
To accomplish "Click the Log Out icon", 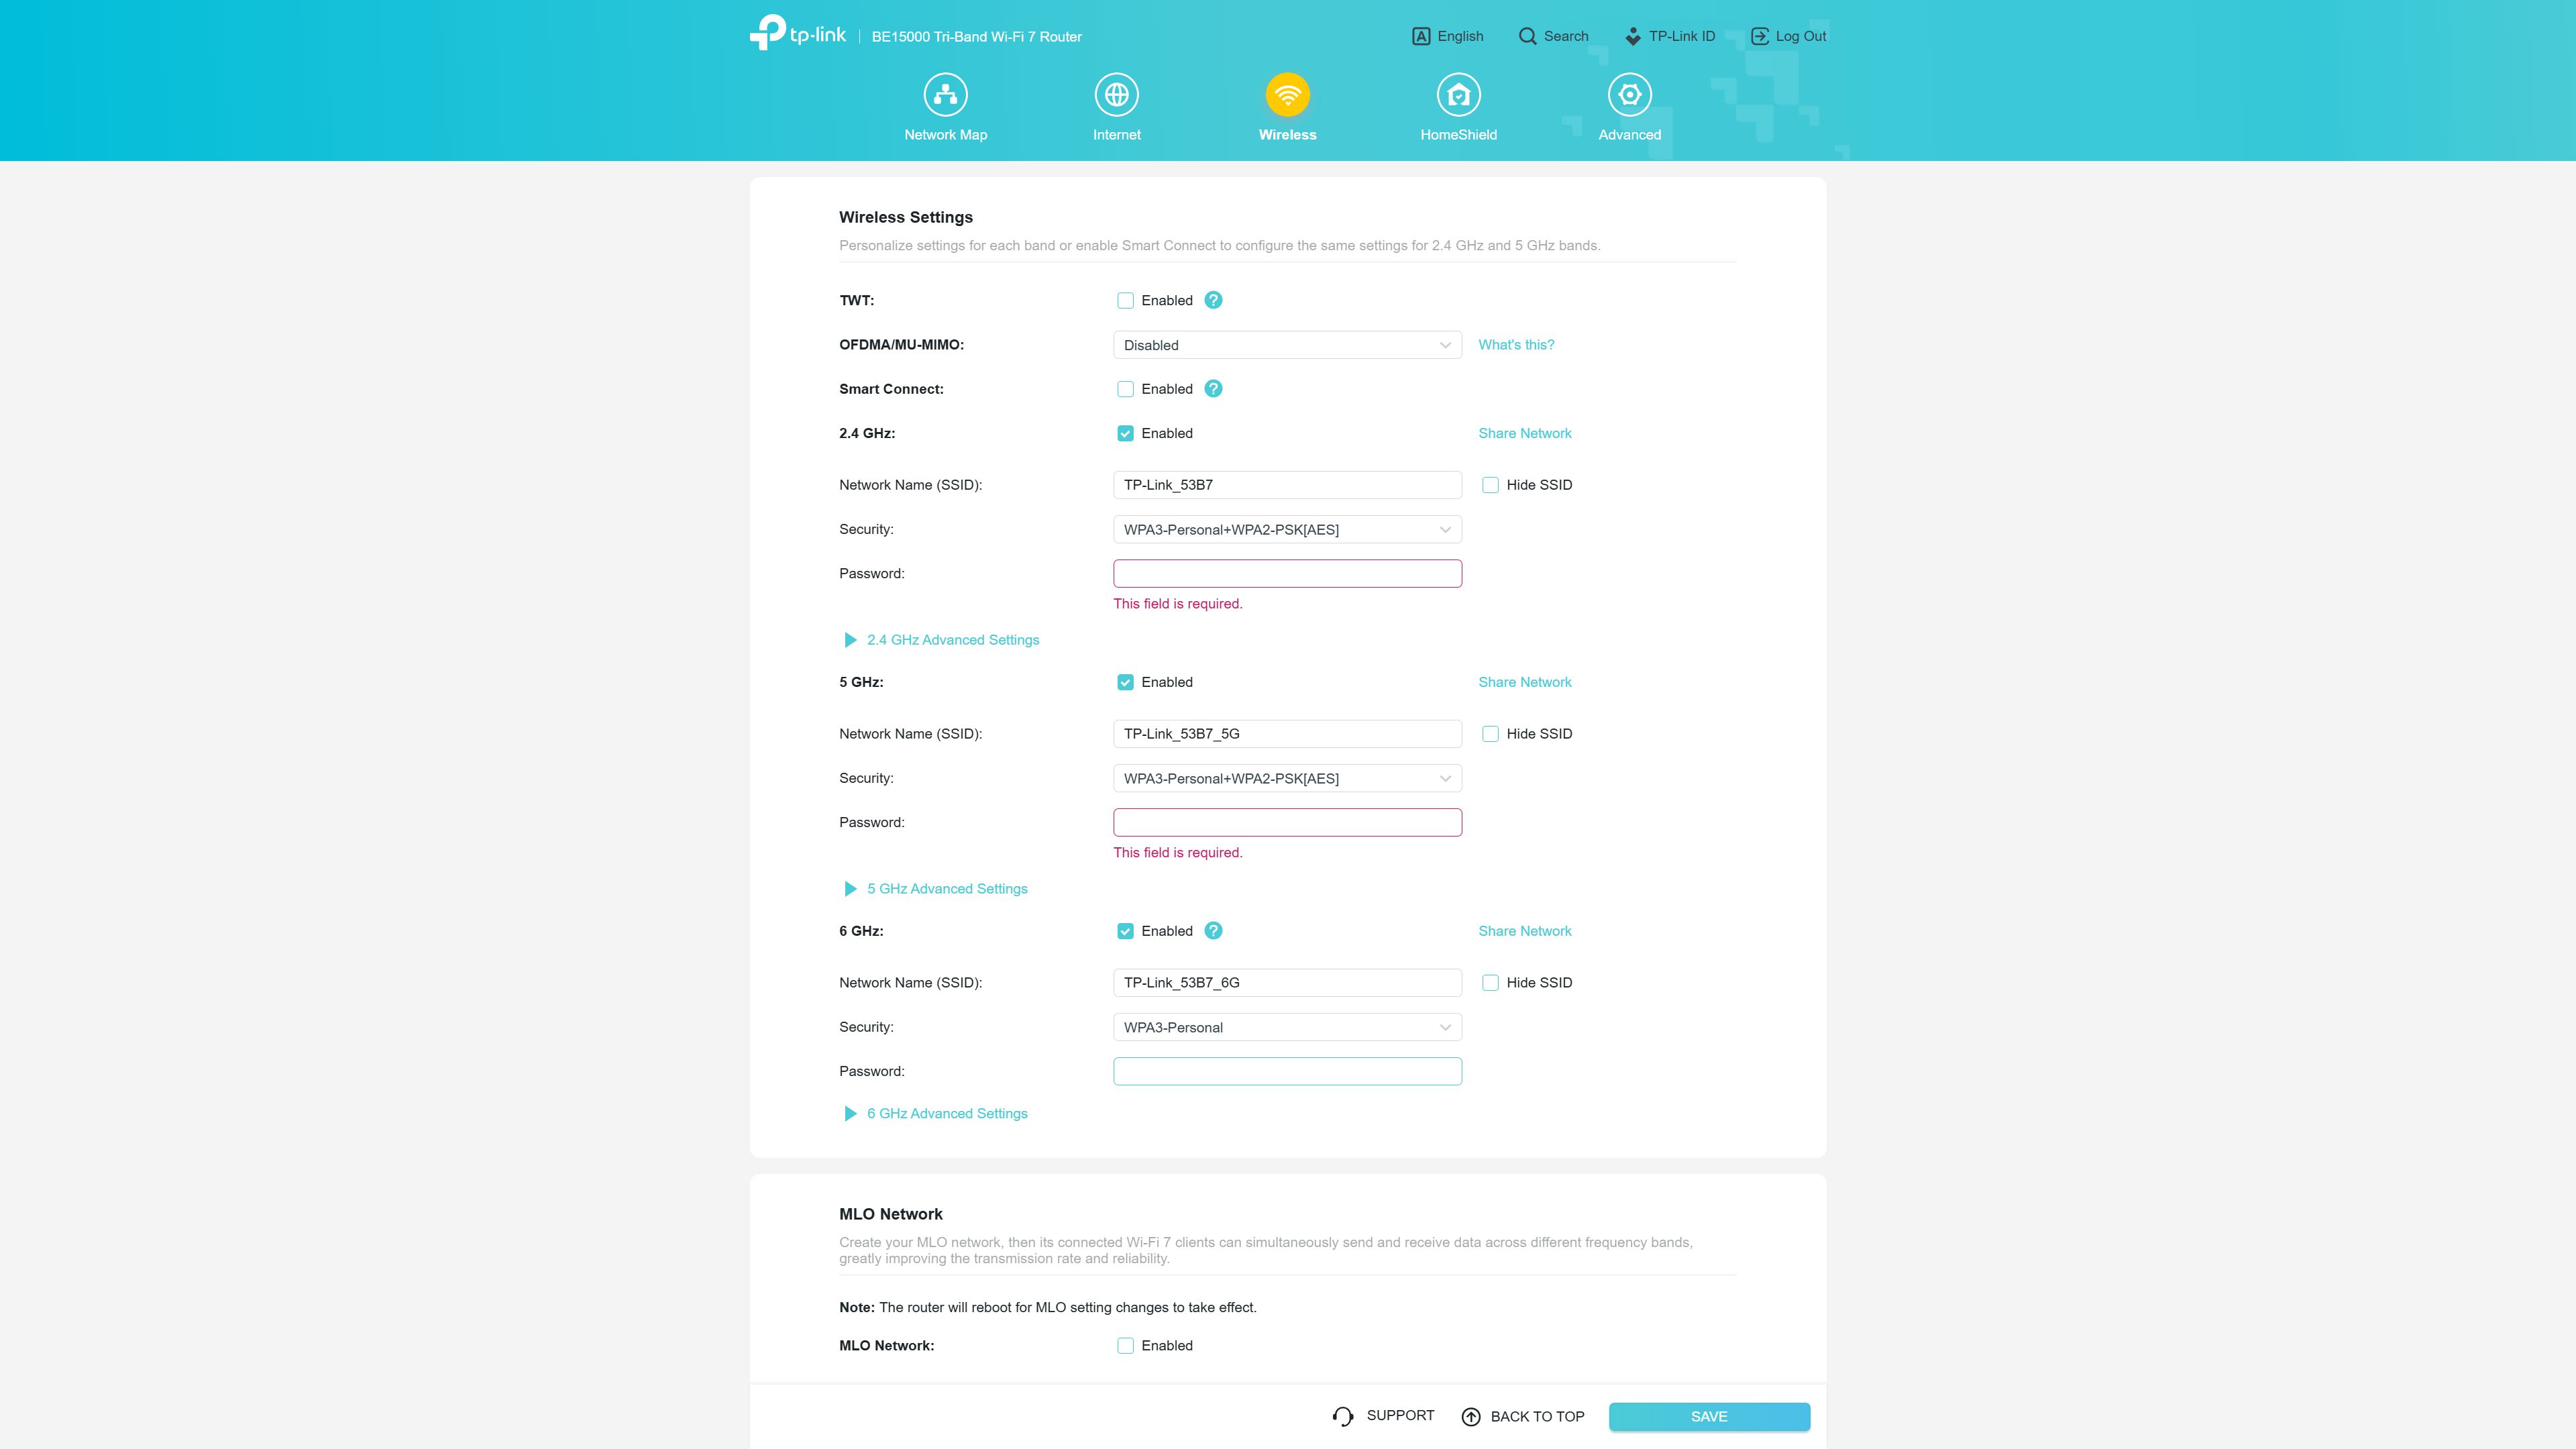I will (1759, 36).
